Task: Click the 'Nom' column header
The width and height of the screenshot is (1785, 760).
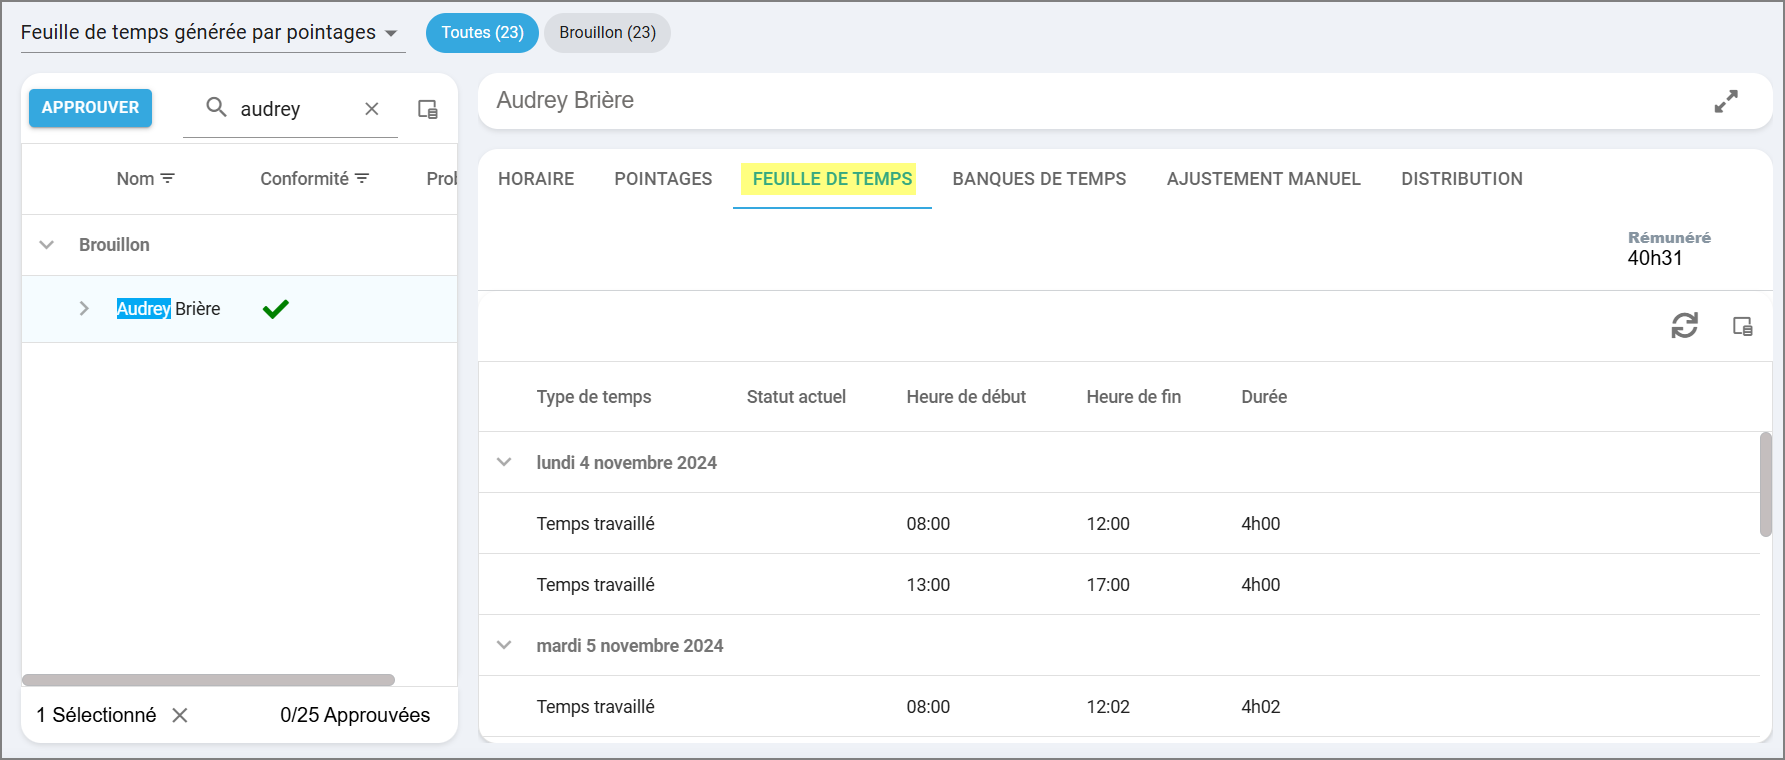Action: tap(135, 179)
